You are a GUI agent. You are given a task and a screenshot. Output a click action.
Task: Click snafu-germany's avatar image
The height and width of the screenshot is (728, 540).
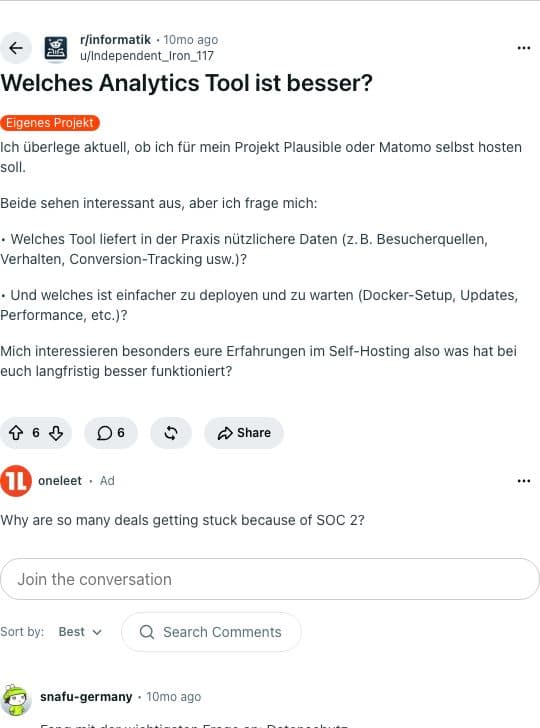tap(16, 700)
